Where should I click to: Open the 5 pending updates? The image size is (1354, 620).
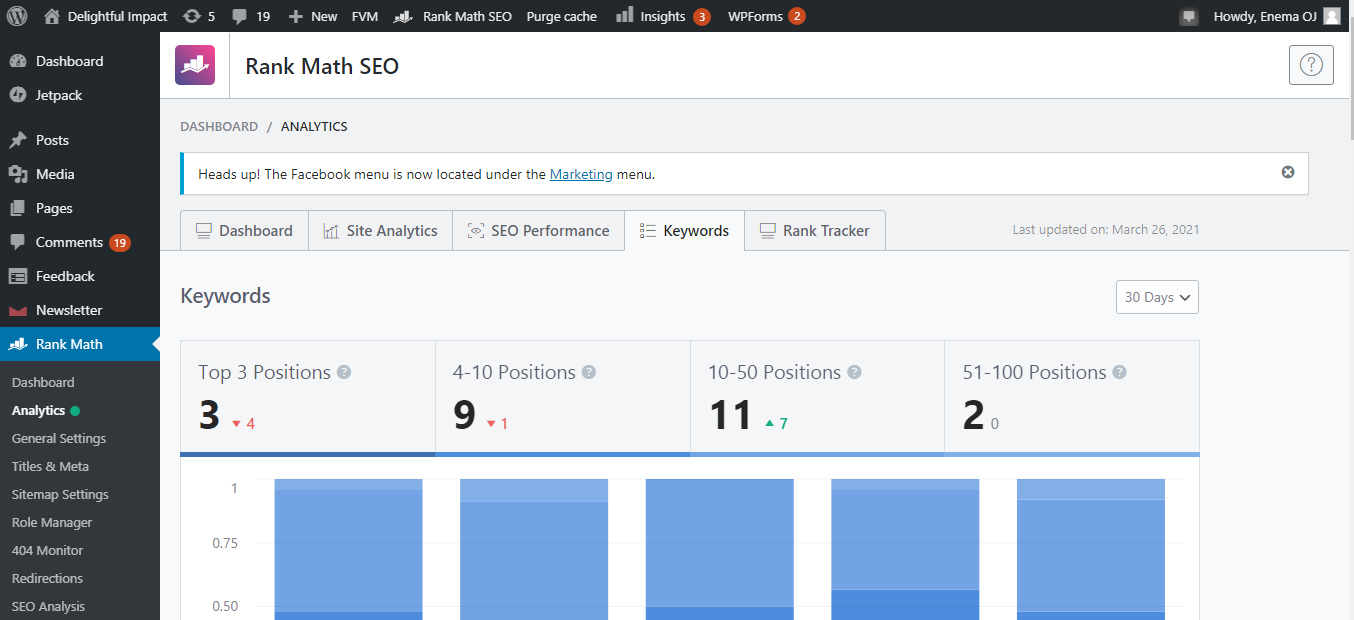199,16
